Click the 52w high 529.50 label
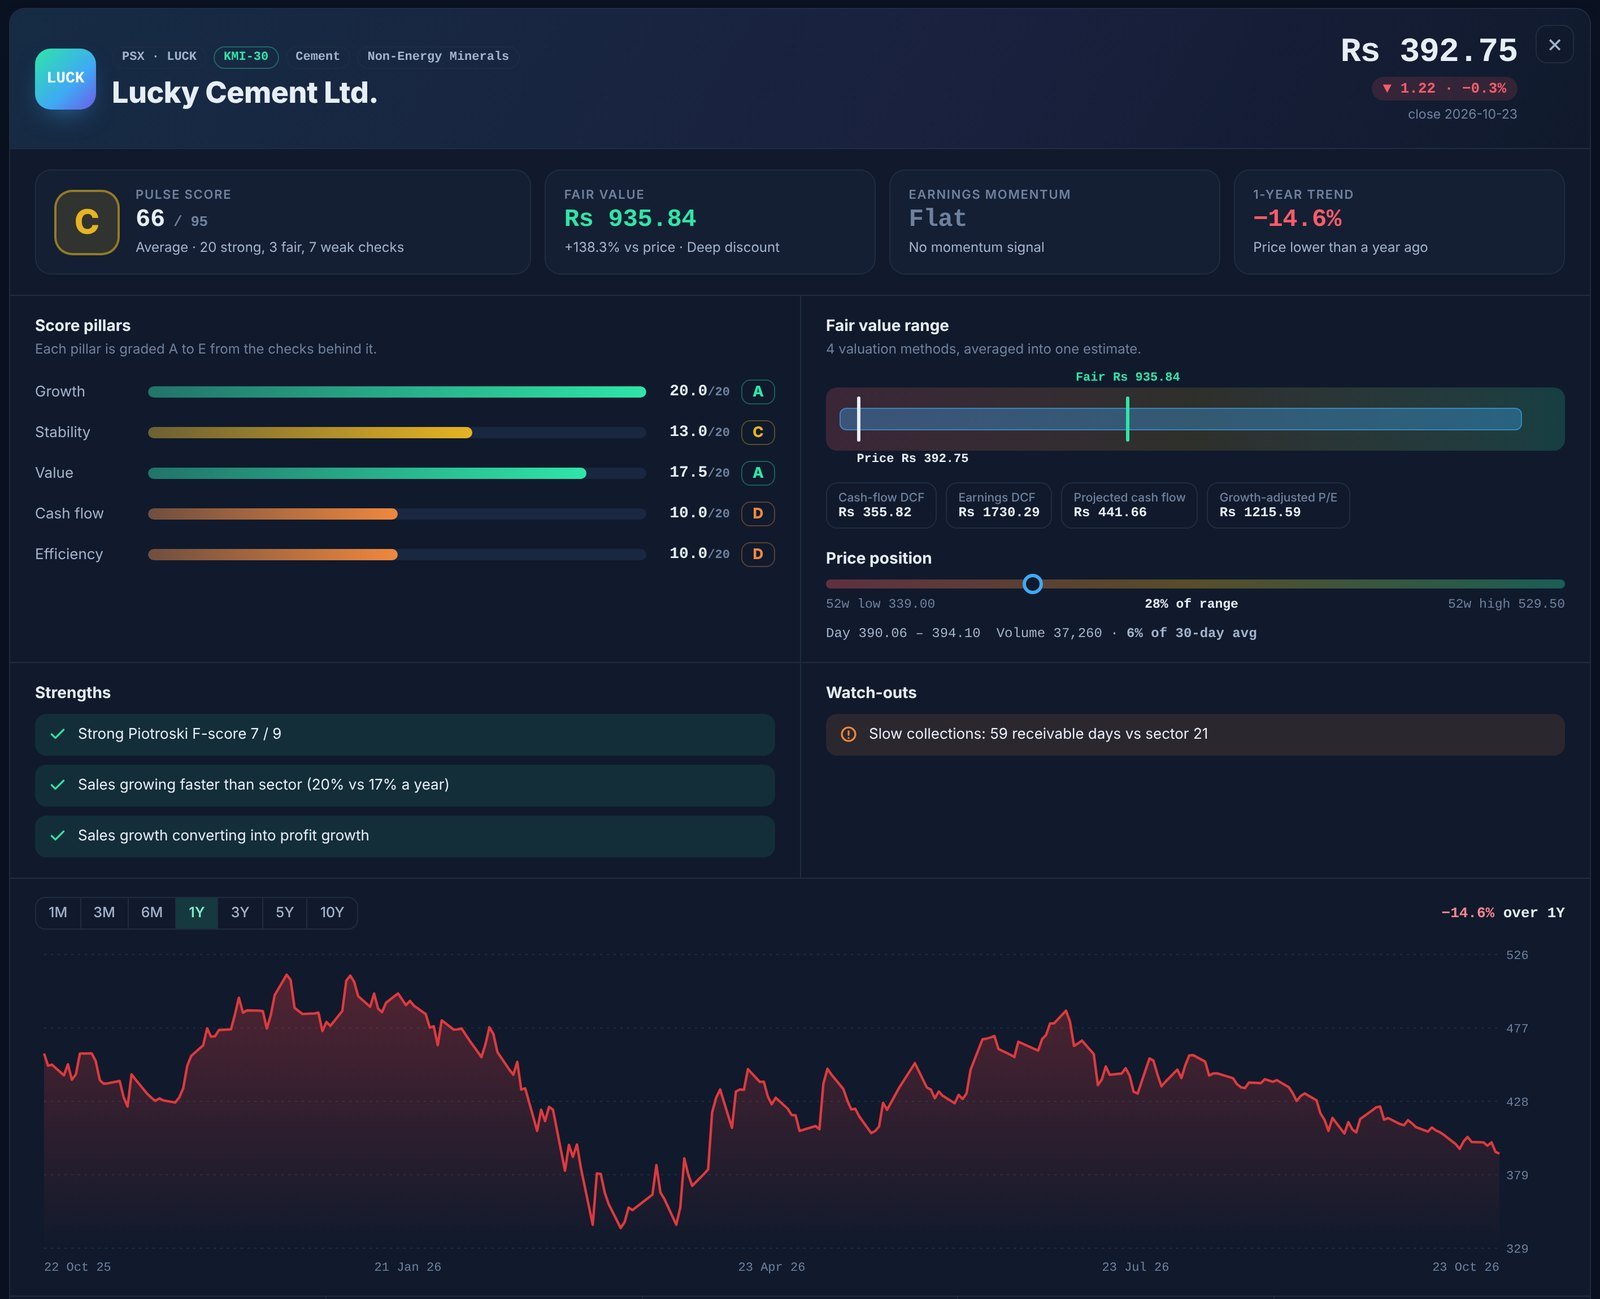The width and height of the screenshot is (1600, 1299). coord(1506,604)
